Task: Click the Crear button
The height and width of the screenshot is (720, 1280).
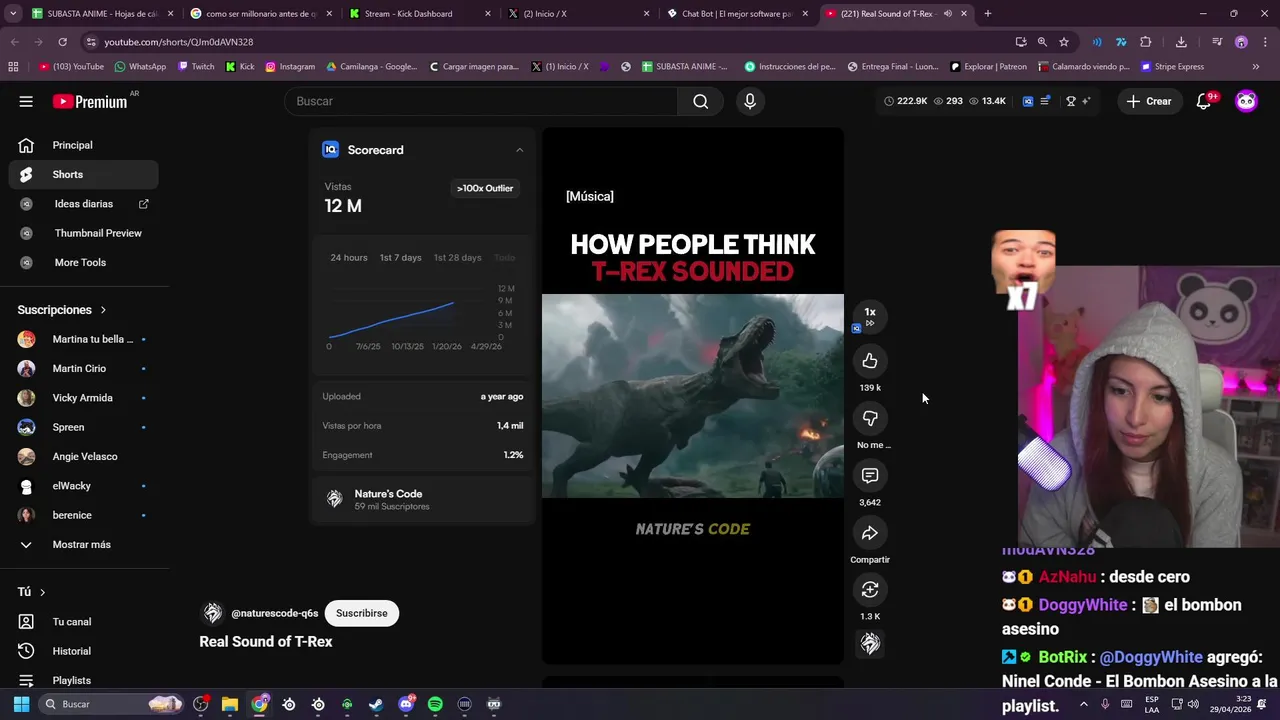Action: (1149, 101)
